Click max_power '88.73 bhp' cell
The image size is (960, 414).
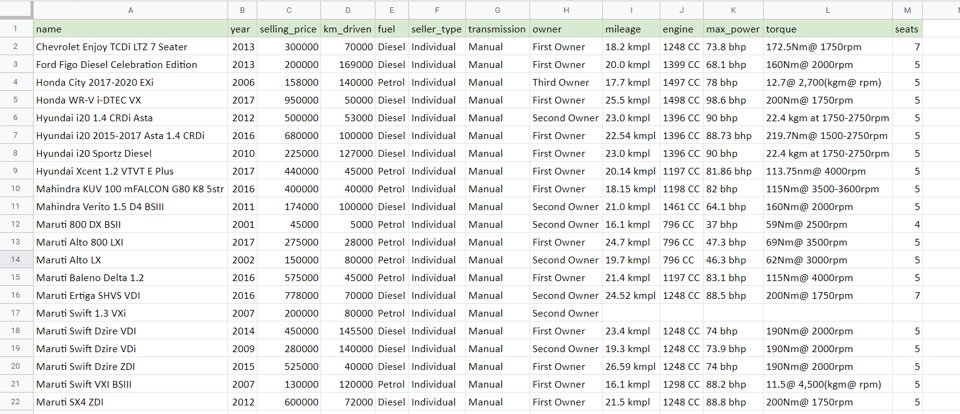click(733, 135)
